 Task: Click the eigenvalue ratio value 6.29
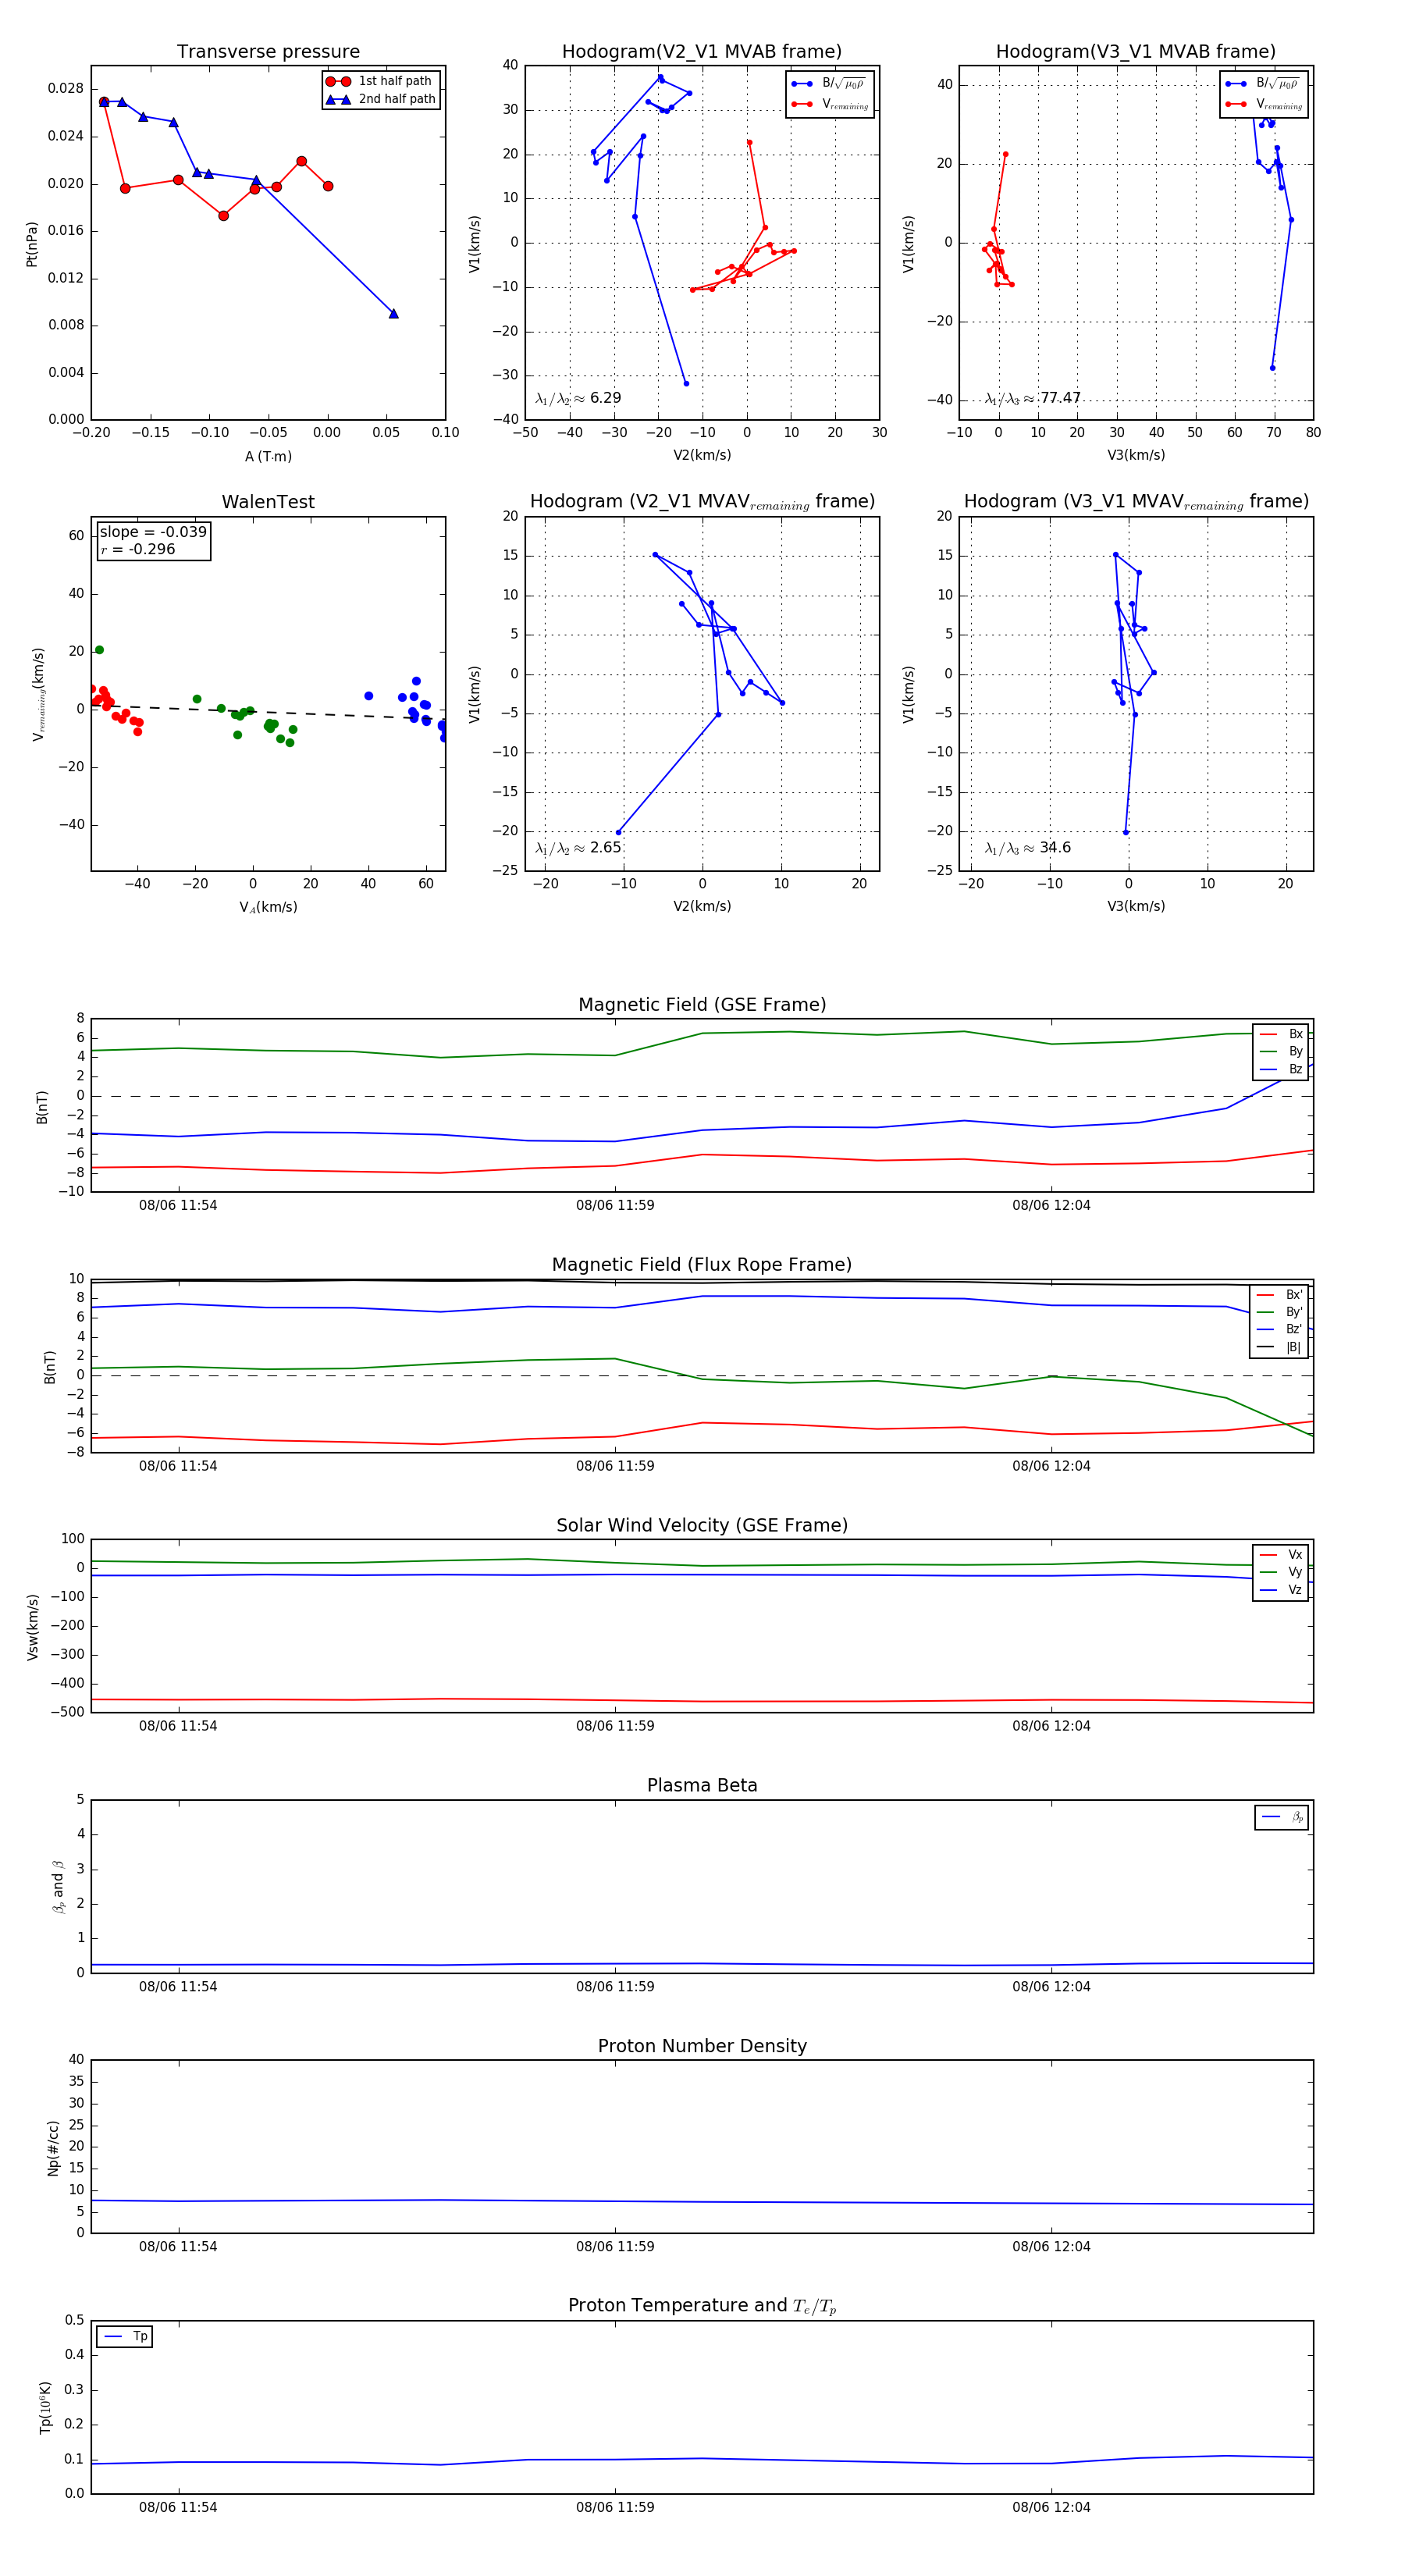pyautogui.click(x=605, y=398)
